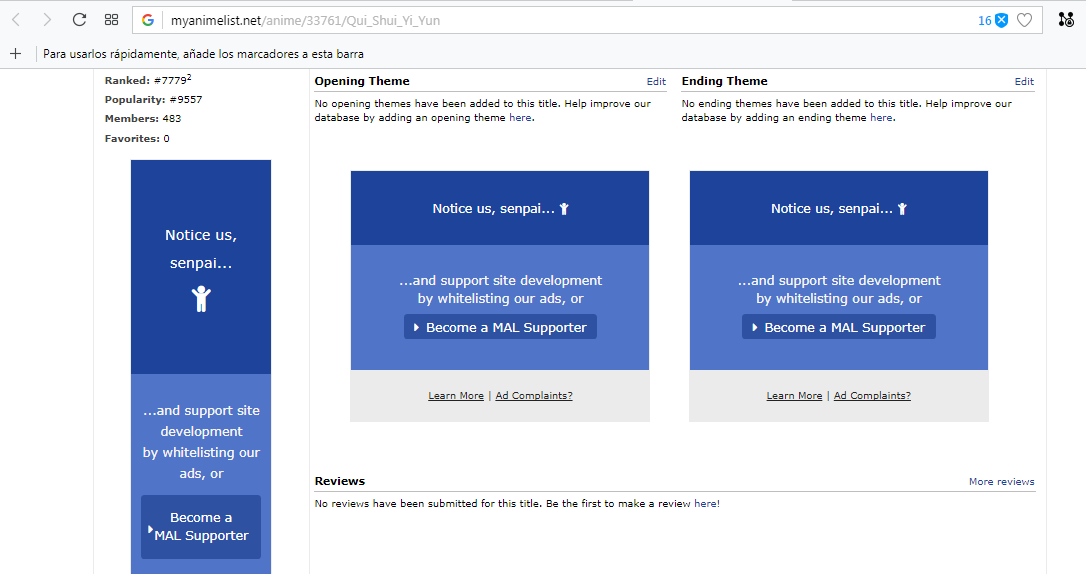Open the speed dial grid icon
The image size is (1086, 574).
[112, 20]
